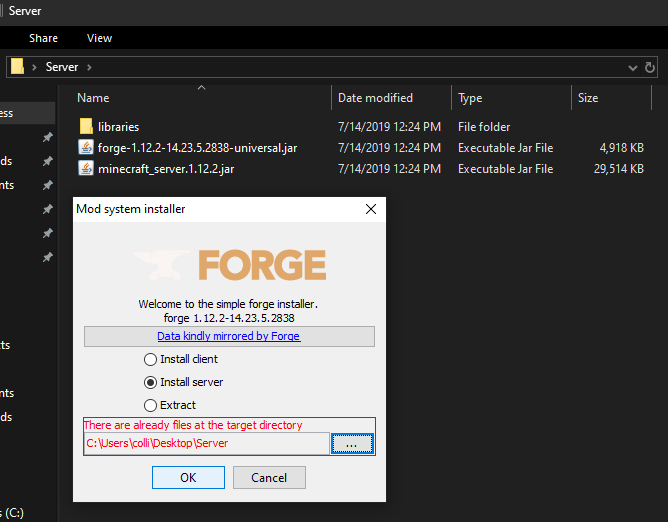Click the folder icon in address bar

click(x=17, y=67)
